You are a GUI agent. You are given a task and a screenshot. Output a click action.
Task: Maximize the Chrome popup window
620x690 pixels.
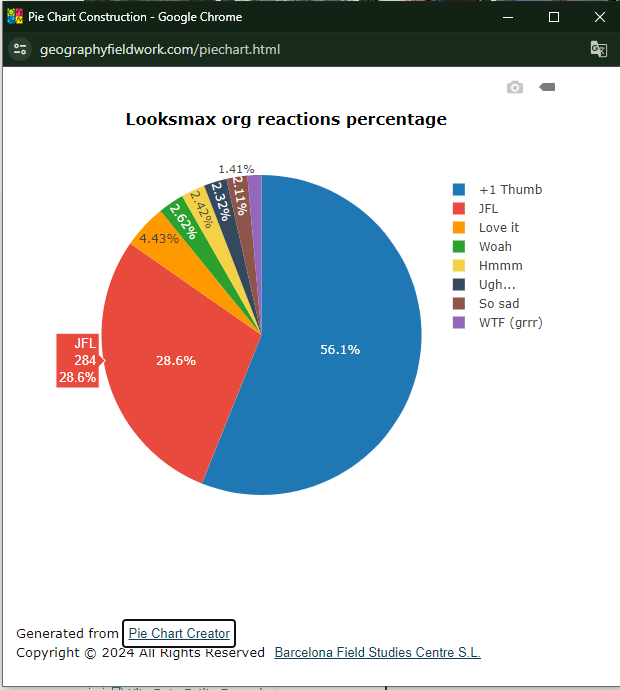tap(554, 17)
